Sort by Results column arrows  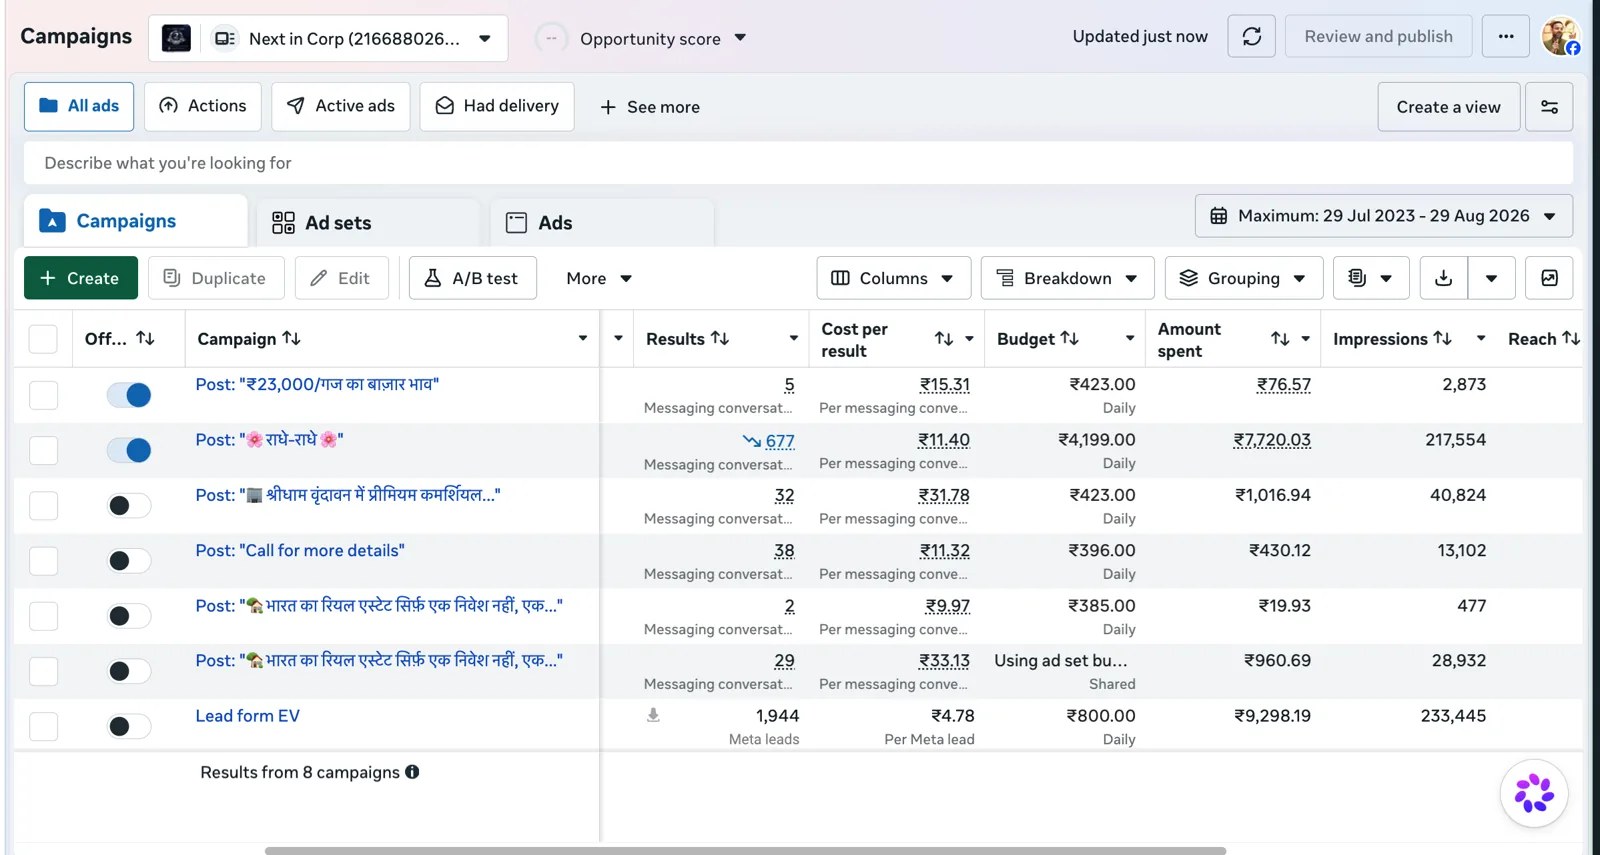click(x=720, y=339)
